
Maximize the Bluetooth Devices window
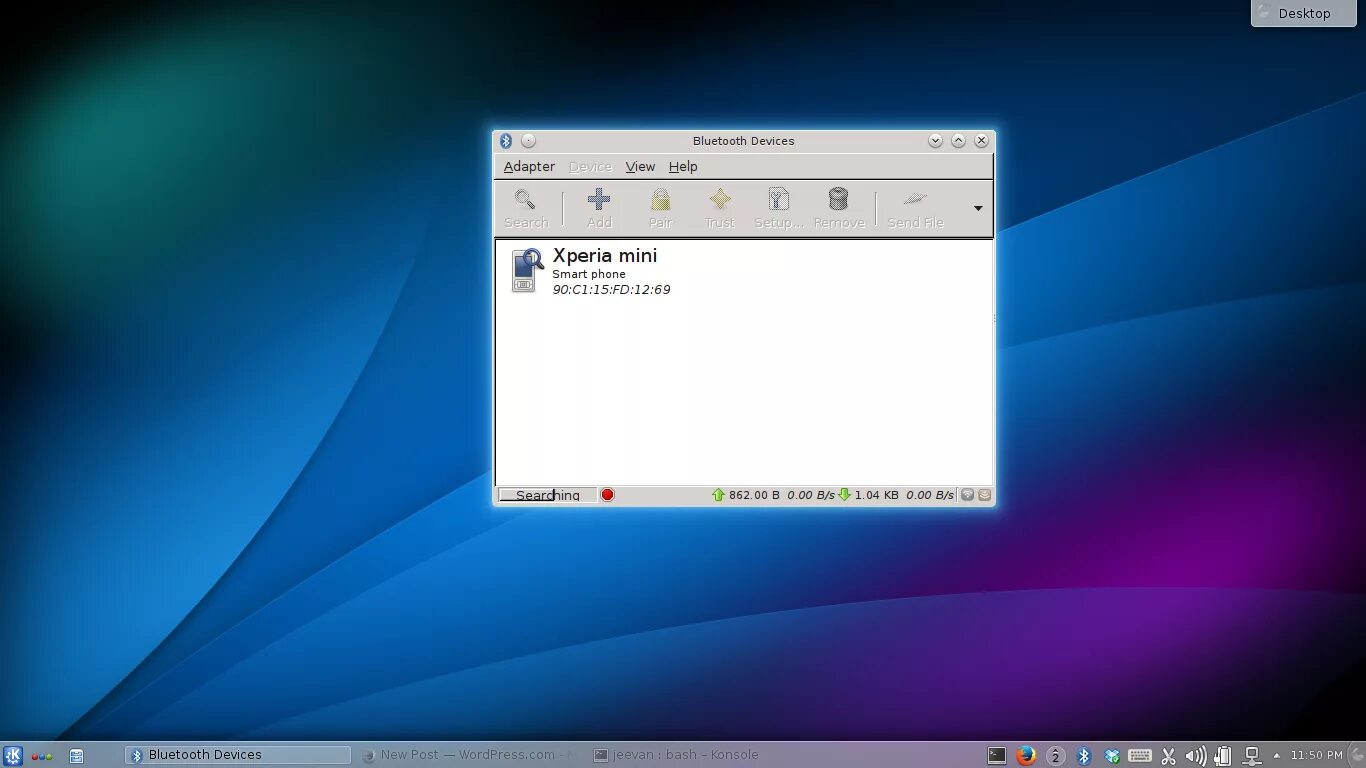[958, 141]
